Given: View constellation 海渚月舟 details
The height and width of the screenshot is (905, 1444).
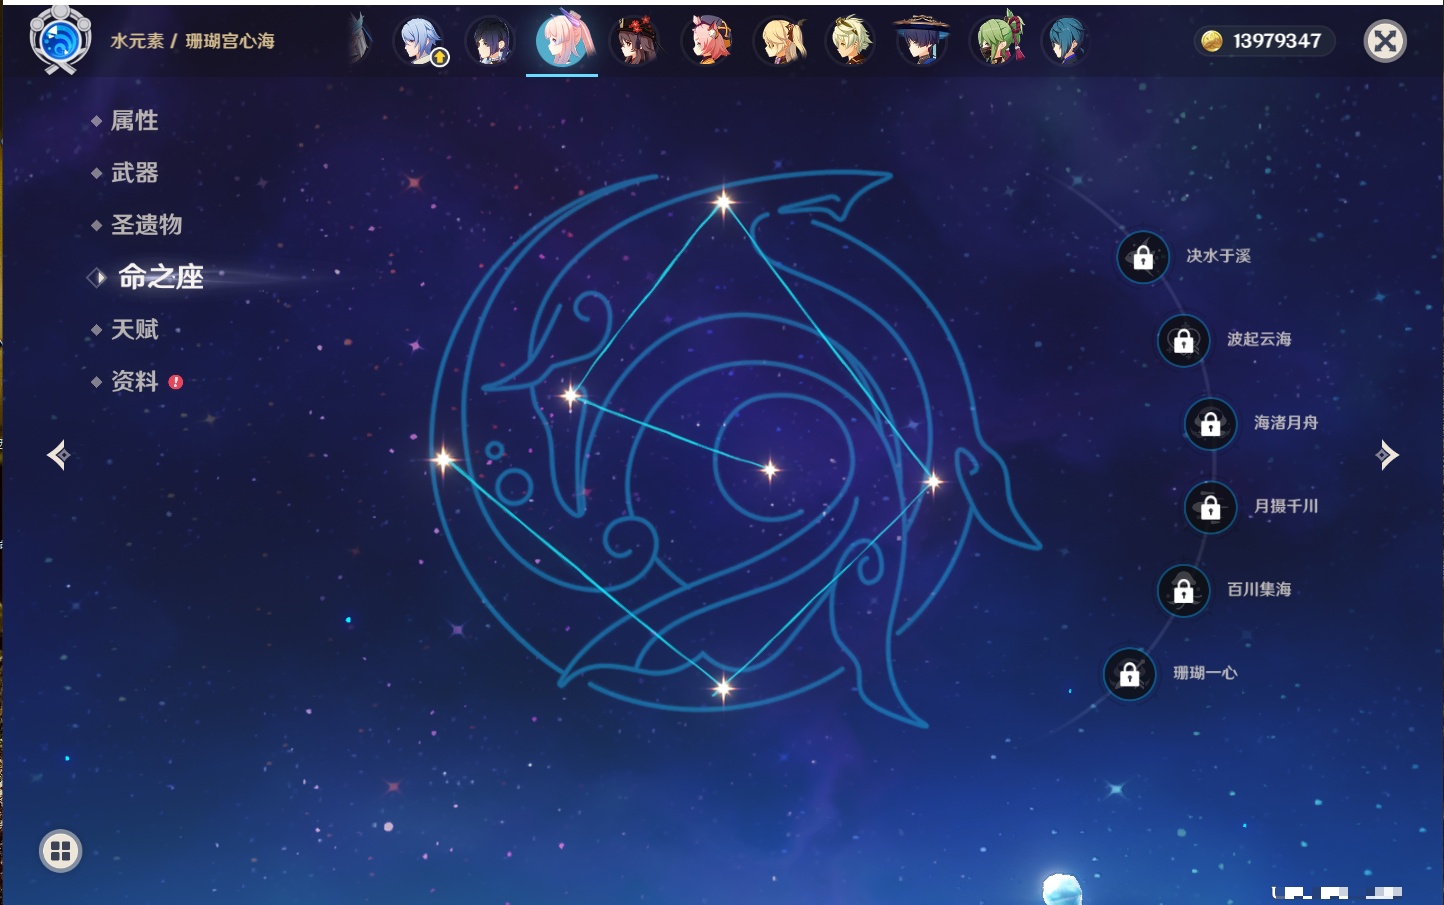Looking at the screenshot, I should [x=1286, y=423].
